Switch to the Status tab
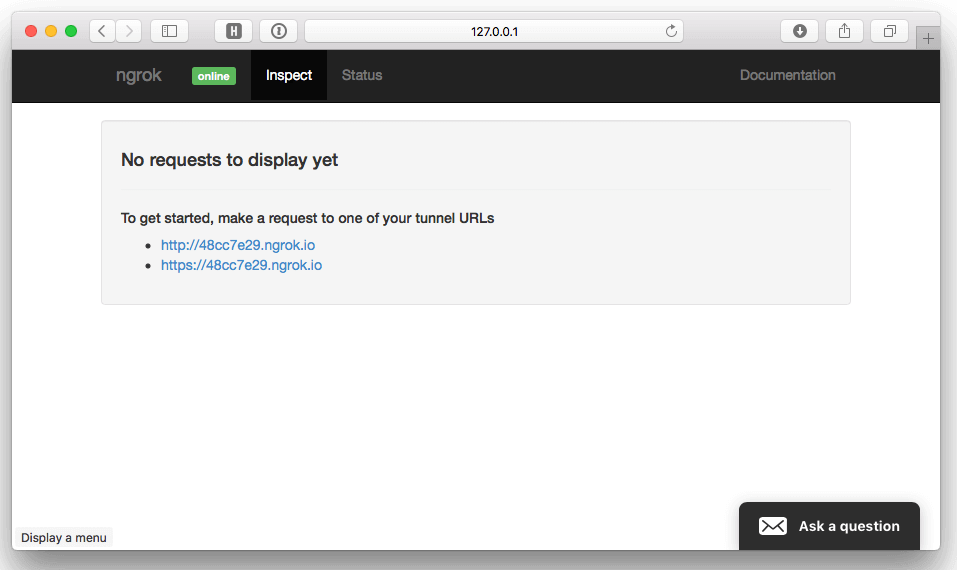 [362, 75]
